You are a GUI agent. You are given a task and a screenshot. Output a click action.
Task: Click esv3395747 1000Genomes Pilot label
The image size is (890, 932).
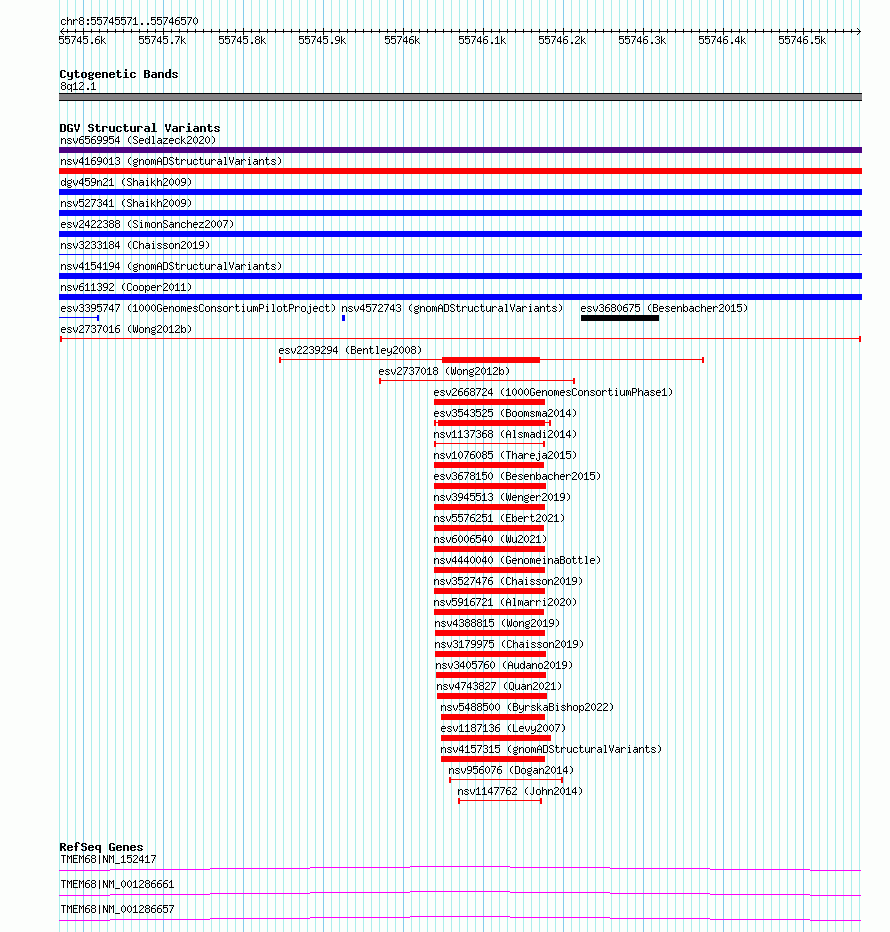[198, 308]
